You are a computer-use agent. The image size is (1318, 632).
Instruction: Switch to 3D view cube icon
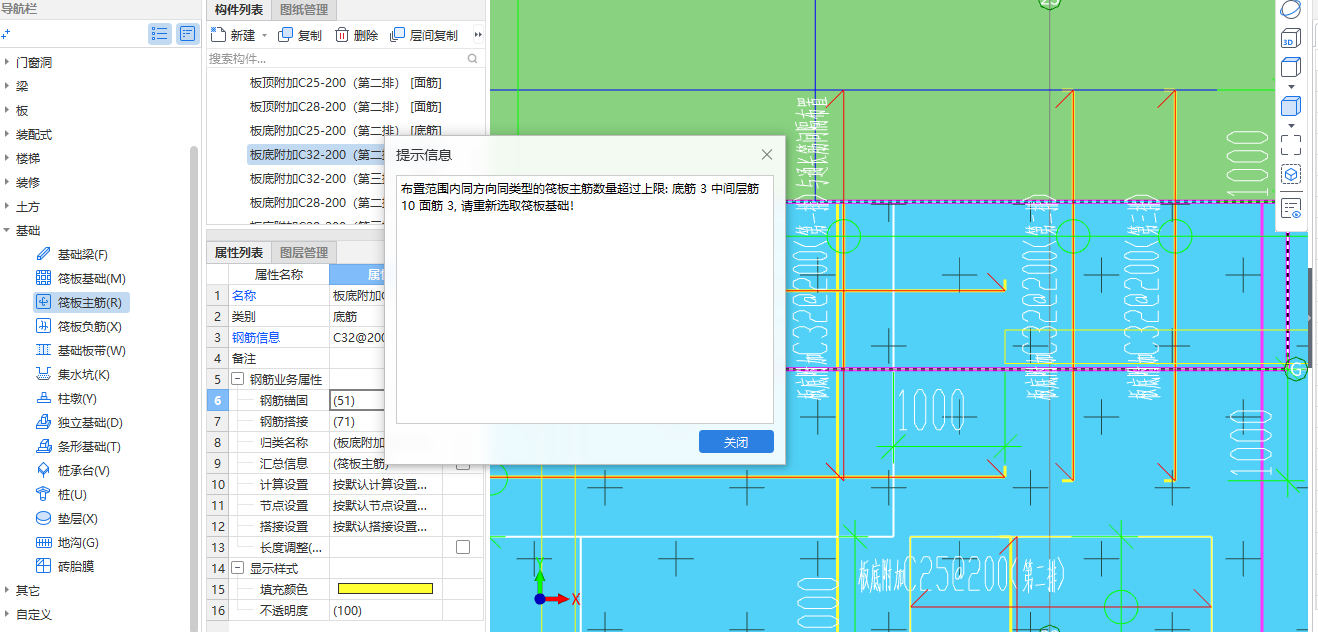[x=1291, y=38]
